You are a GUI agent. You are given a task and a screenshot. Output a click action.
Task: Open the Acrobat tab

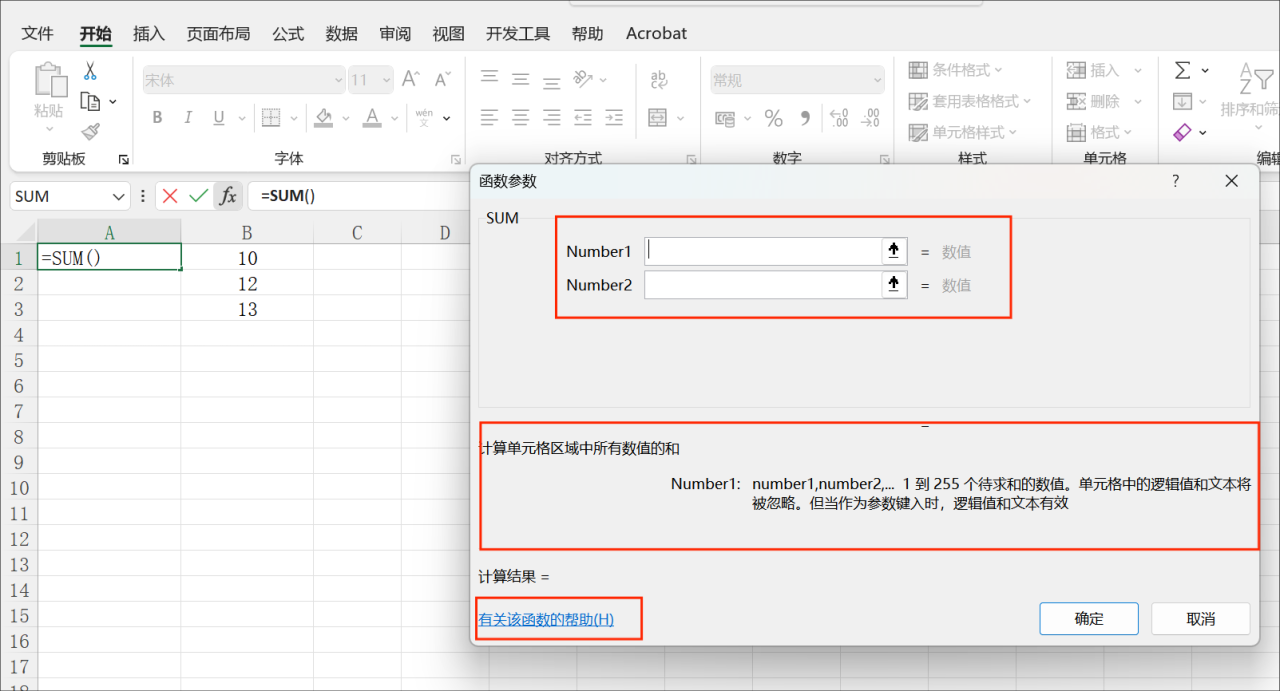(x=656, y=33)
